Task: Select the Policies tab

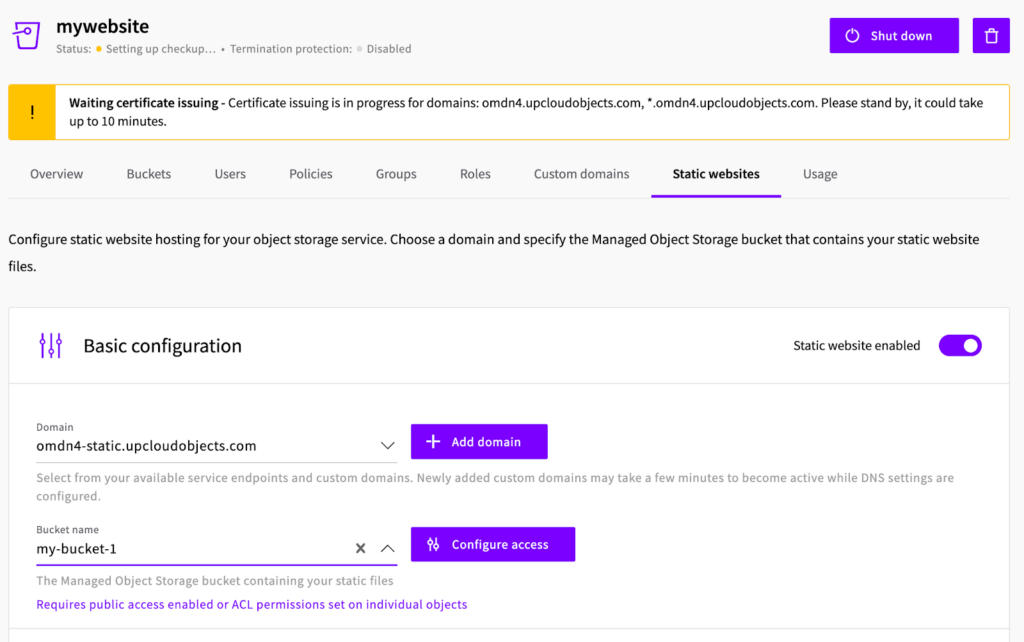Action: pyautogui.click(x=311, y=174)
